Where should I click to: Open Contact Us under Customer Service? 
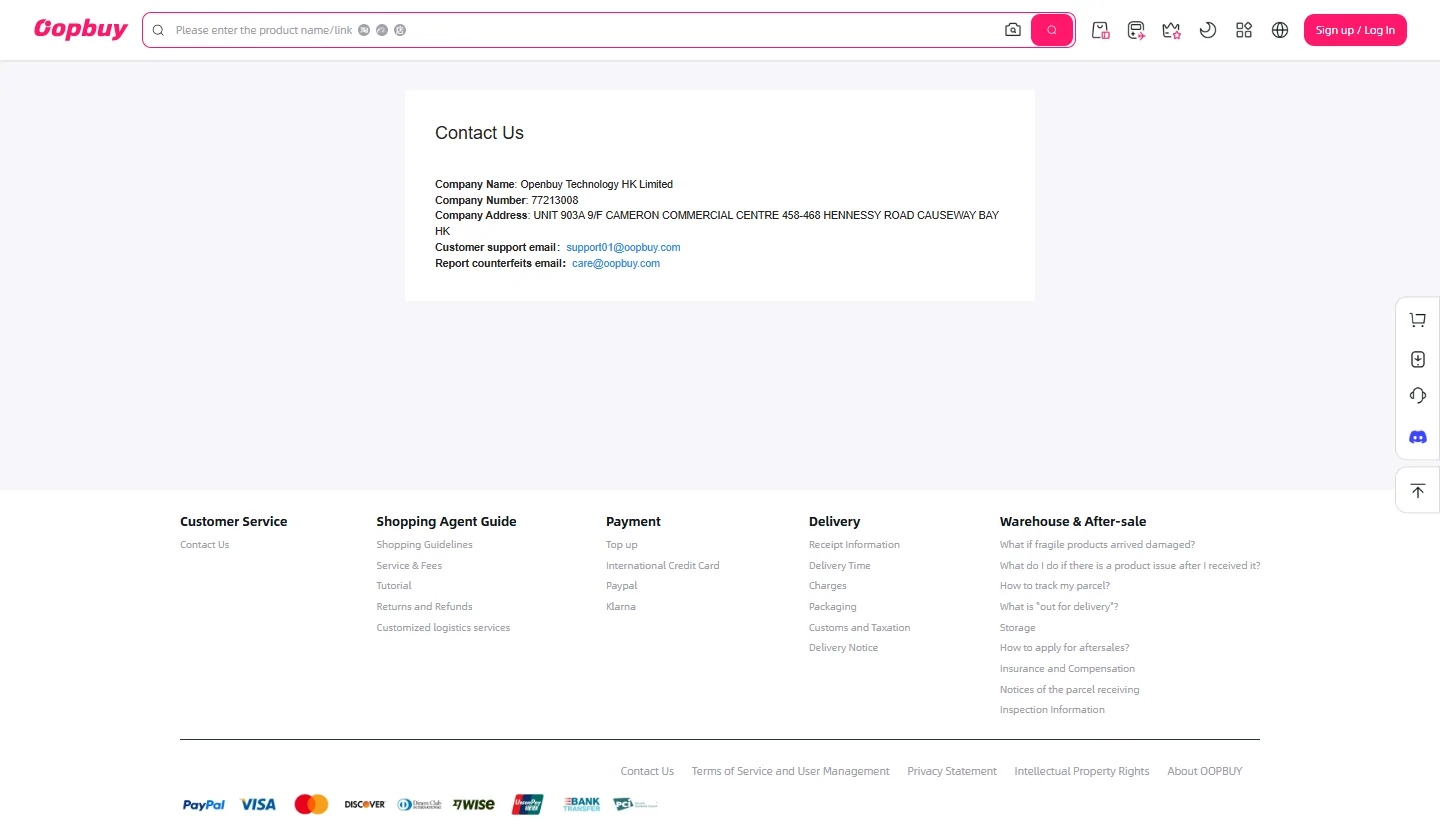point(205,545)
